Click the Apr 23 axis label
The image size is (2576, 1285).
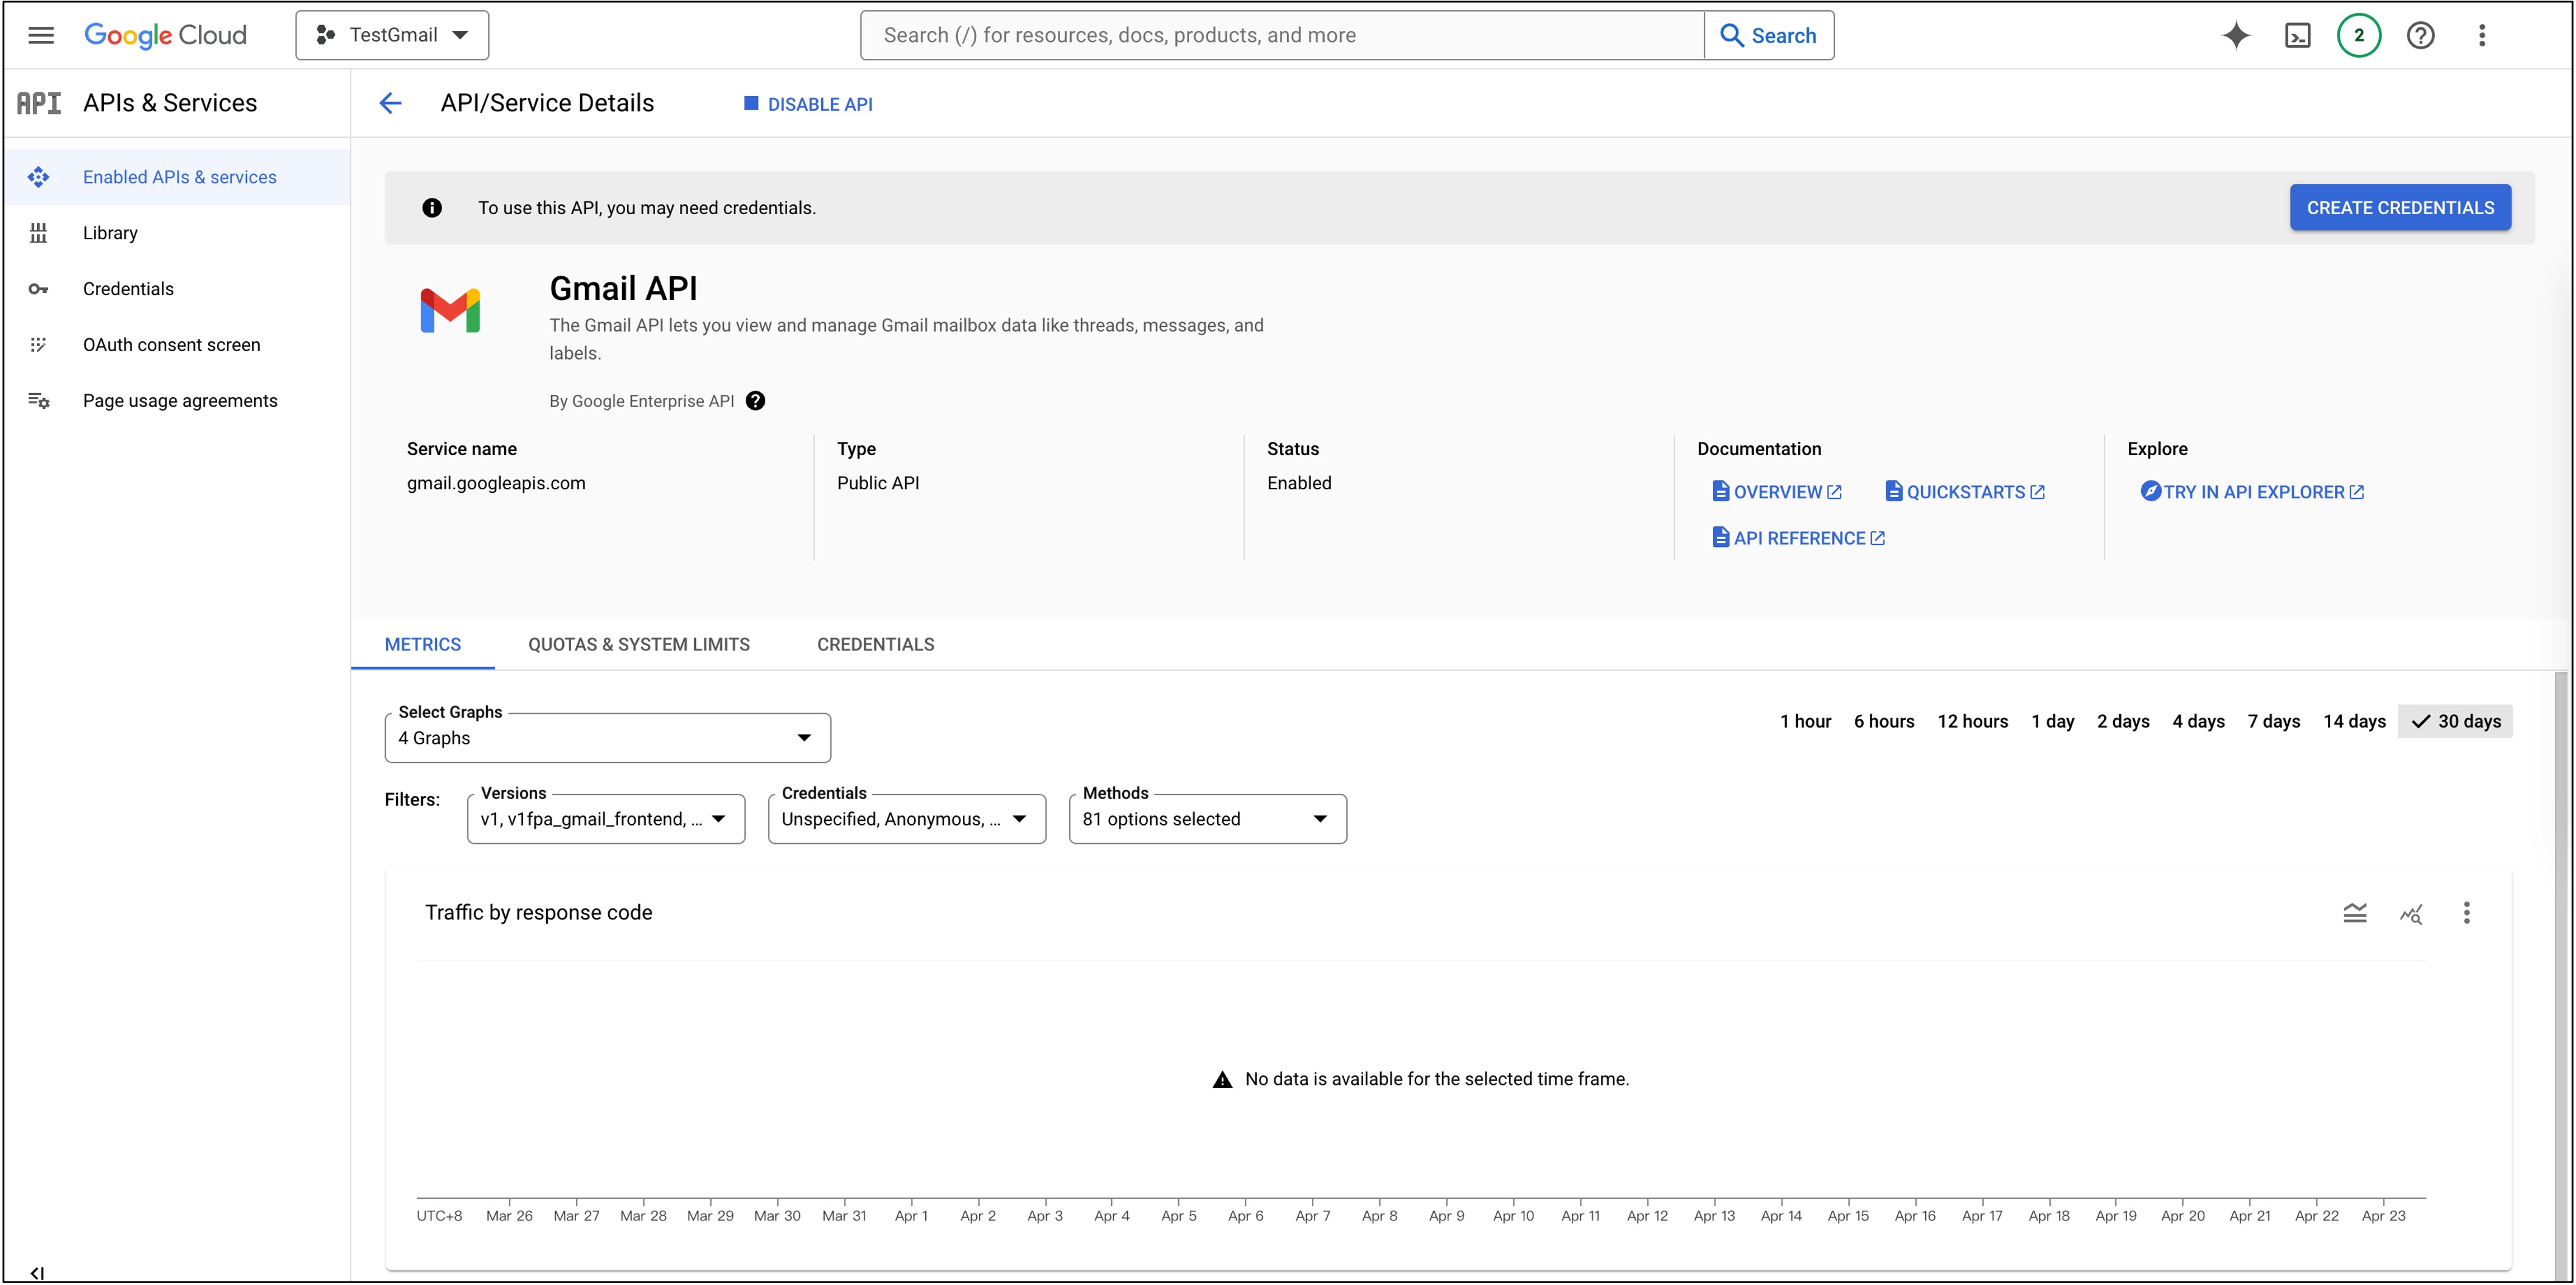coord(2384,1216)
